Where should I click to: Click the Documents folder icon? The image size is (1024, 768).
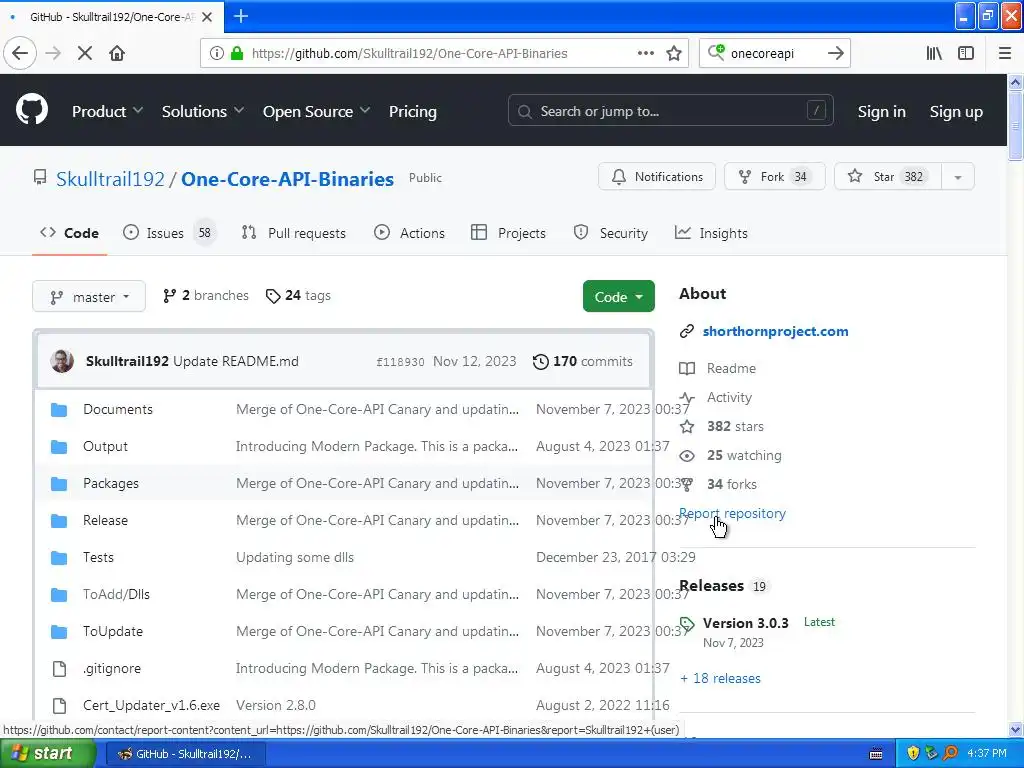59,409
